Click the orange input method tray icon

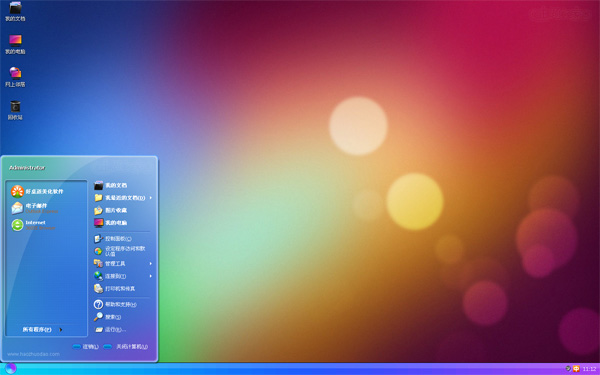[576, 369]
